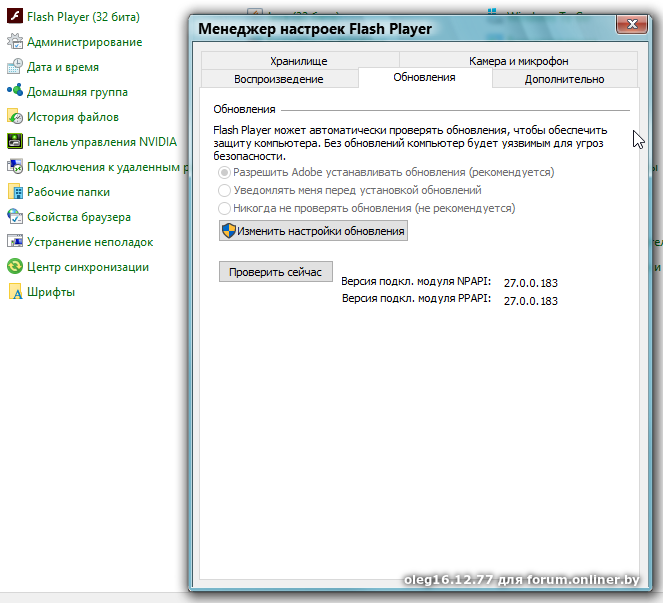Image resolution: width=663 pixels, height=603 pixels.
Task: Click the Дата и время clock icon
Action: tap(15, 66)
